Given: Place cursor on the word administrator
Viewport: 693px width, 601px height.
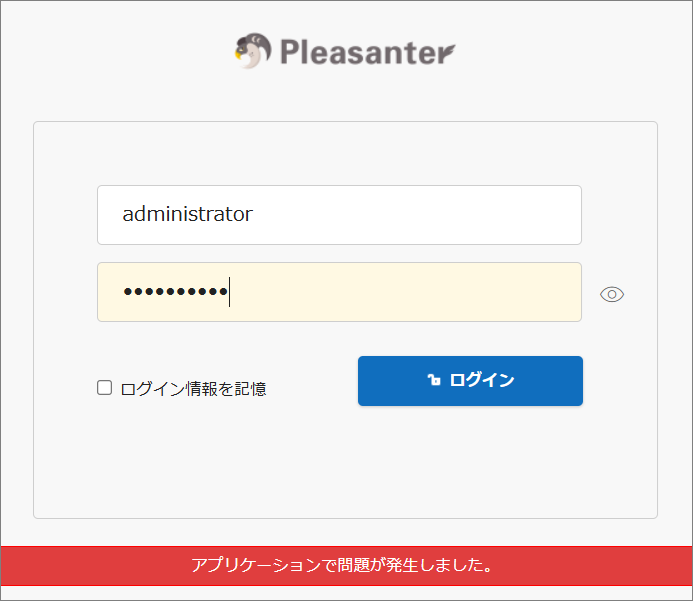Looking at the screenshot, I should click(x=187, y=214).
